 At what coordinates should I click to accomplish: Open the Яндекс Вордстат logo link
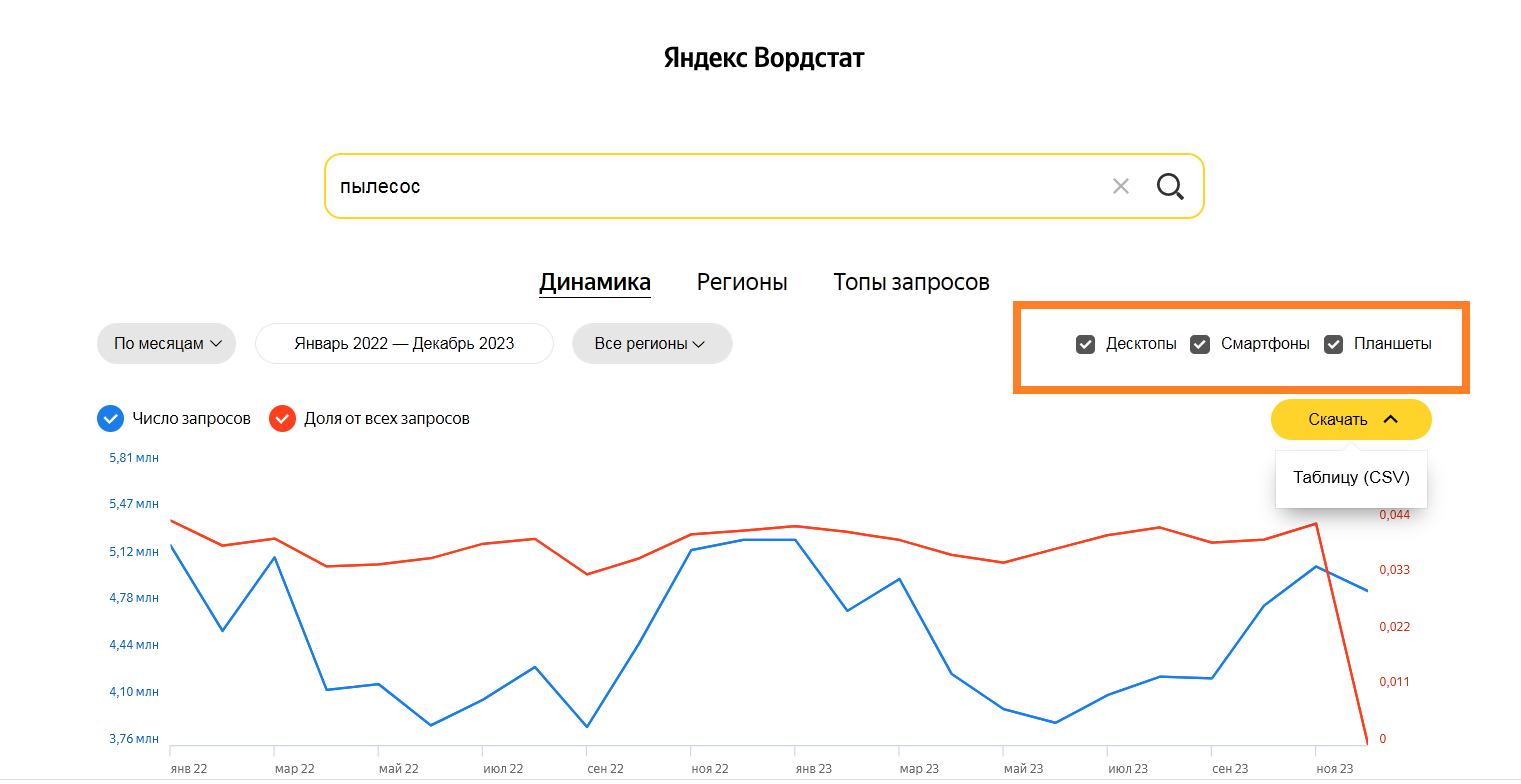coord(764,58)
